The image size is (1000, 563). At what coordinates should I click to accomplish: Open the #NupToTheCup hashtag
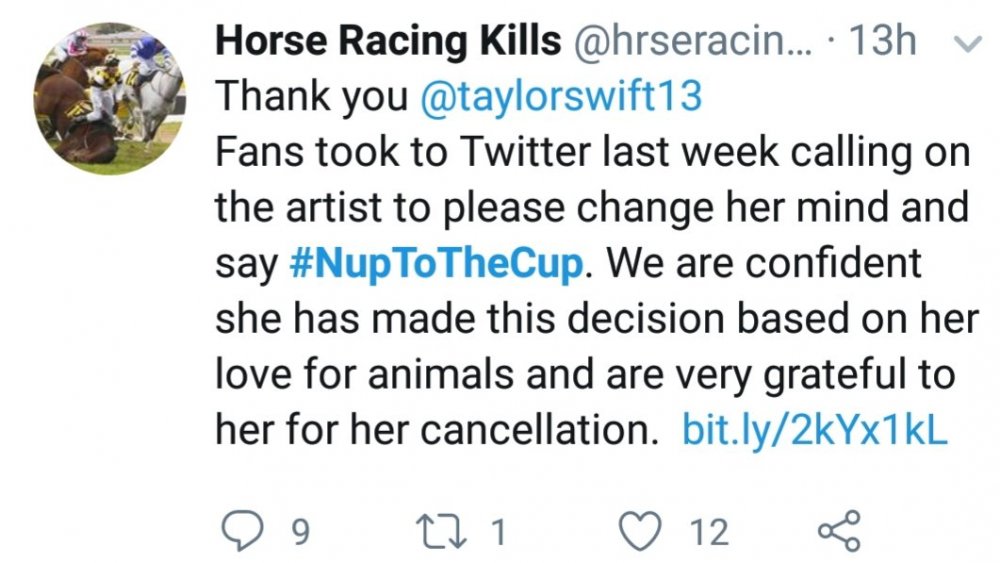pyautogui.click(x=437, y=265)
